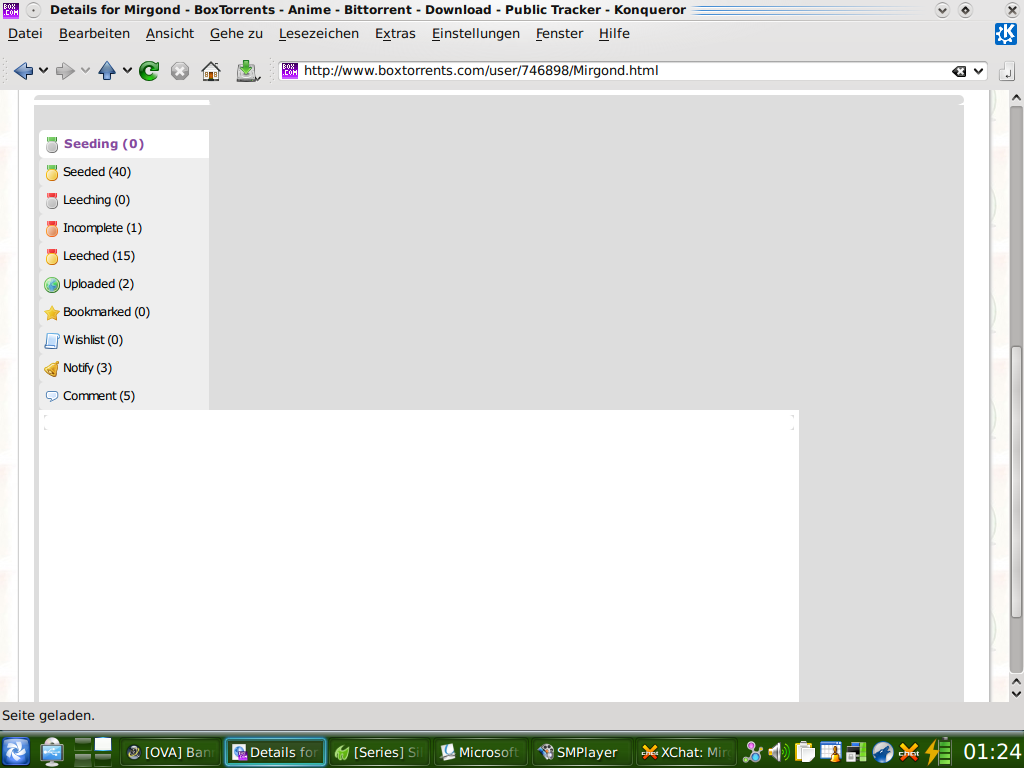Viewport: 1024px width, 768px height.
Task: Go to home page via house icon
Action: point(211,71)
